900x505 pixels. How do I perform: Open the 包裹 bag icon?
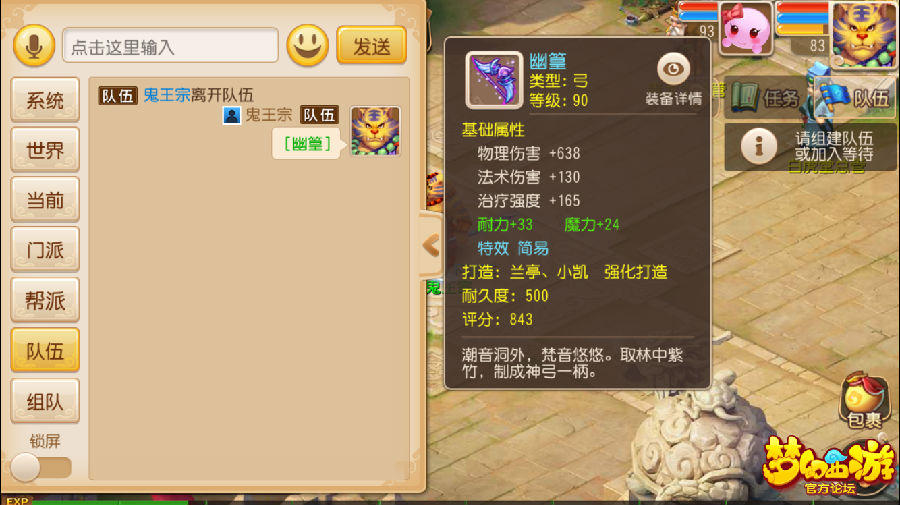pyautogui.click(x=864, y=401)
